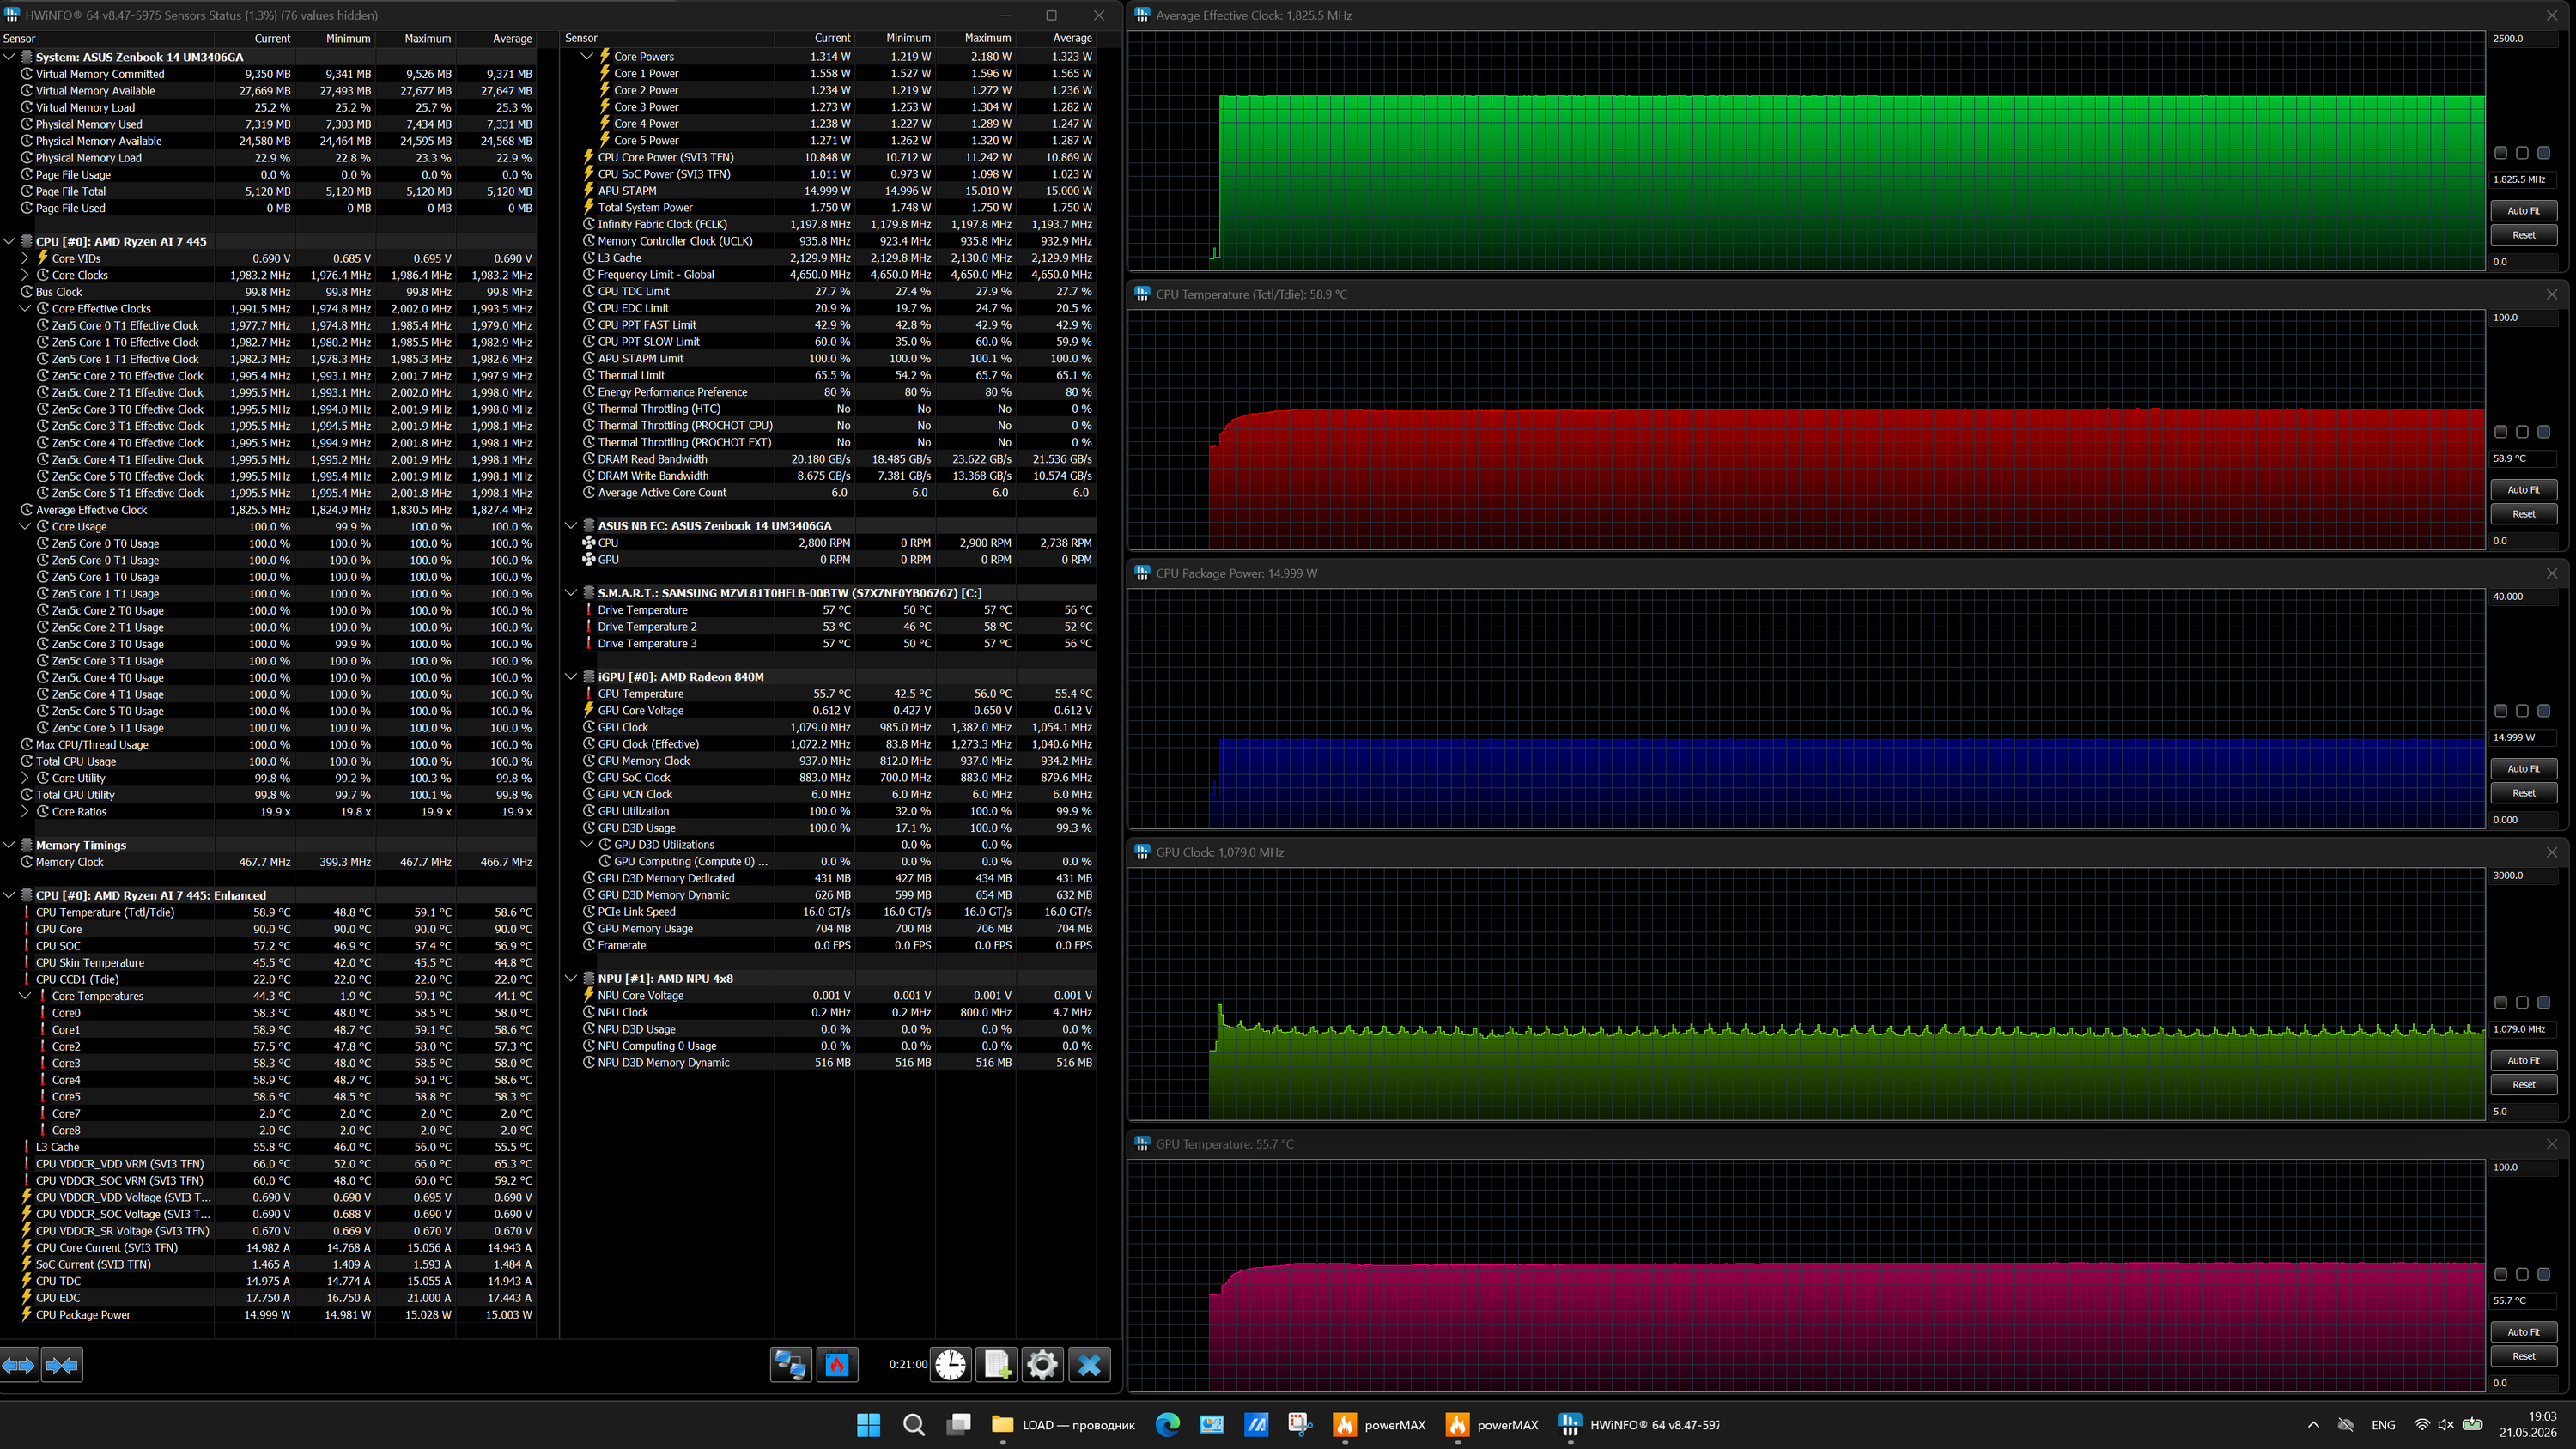Collapse the S.M.A.R.T. Samsung drive section
Image resolution: width=2576 pixels, height=1449 pixels.
click(x=571, y=593)
